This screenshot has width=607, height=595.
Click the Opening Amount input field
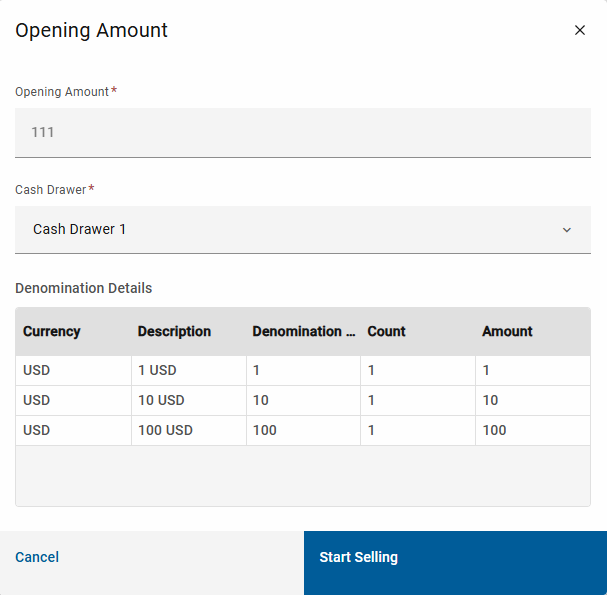point(302,132)
